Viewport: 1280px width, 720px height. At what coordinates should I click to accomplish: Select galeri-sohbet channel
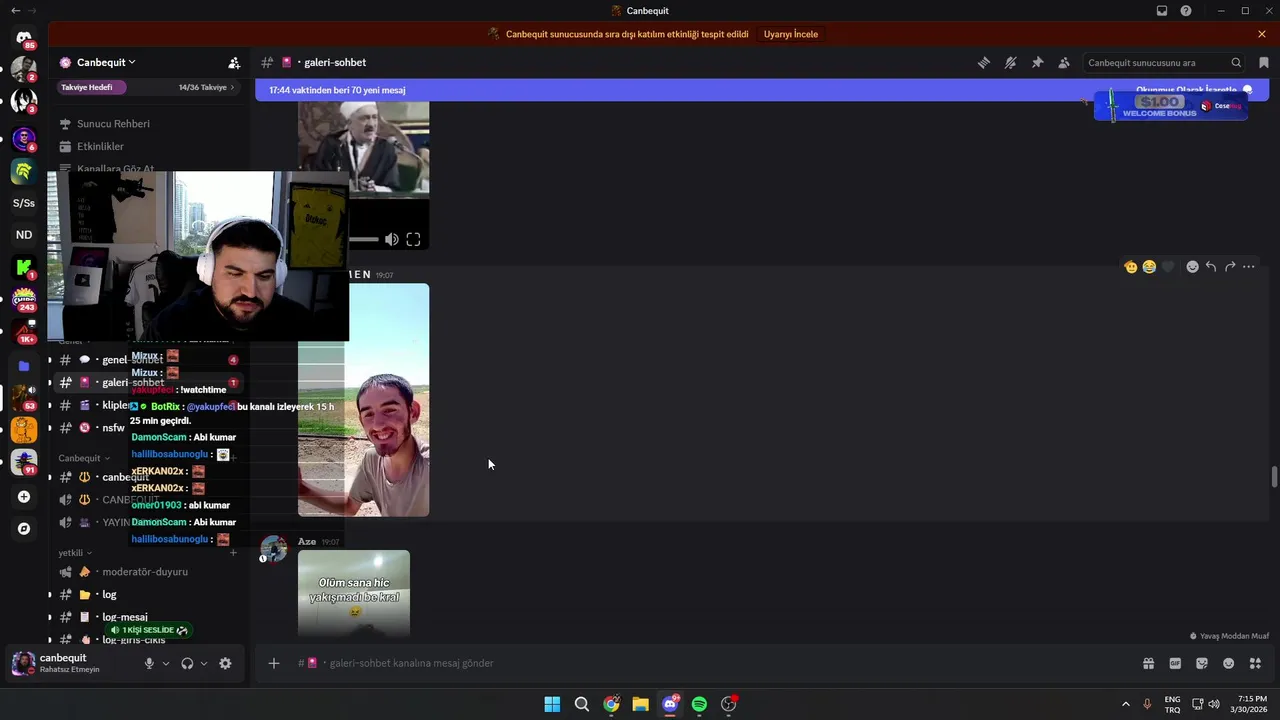click(148, 383)
